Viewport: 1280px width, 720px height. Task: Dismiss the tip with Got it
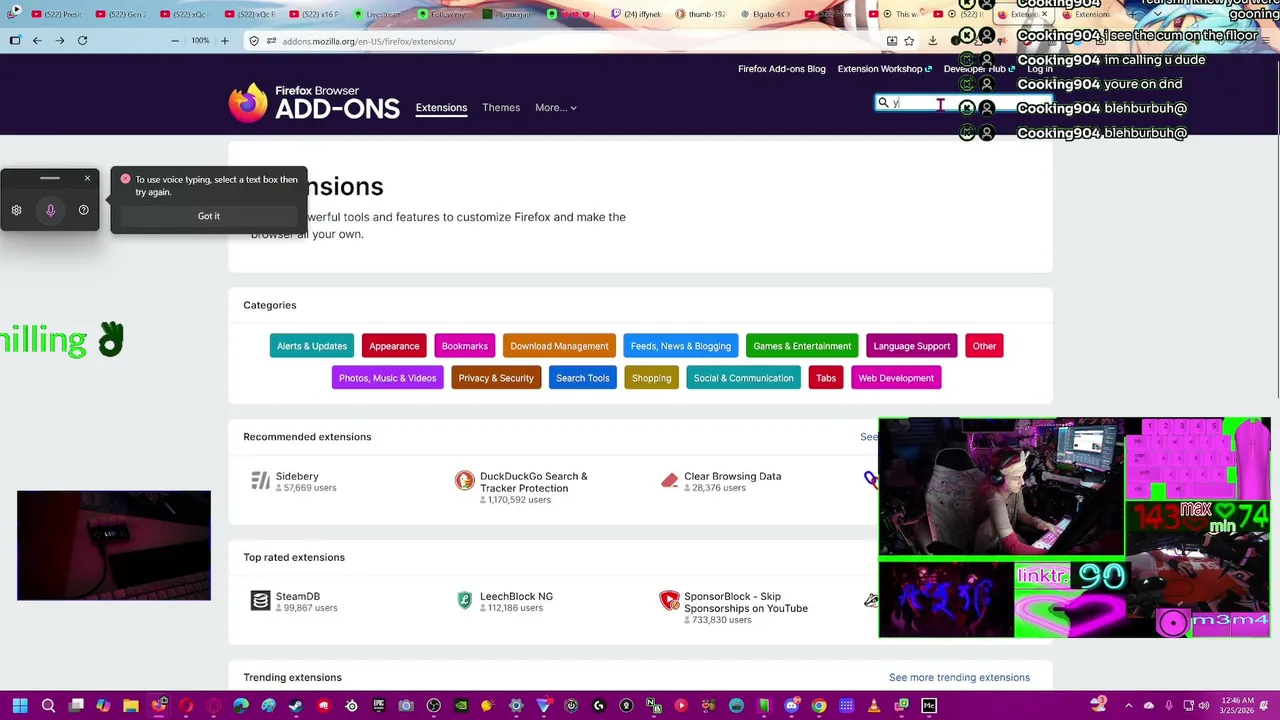click(208, 216)
